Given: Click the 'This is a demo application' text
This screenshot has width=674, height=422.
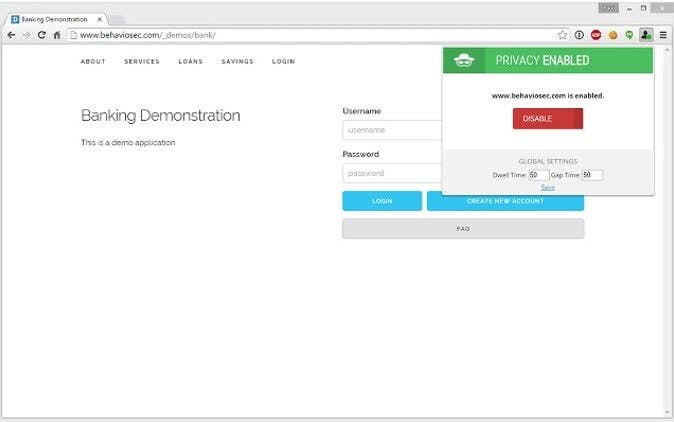Looking at the screenshot, I should (x=128, y=142).
